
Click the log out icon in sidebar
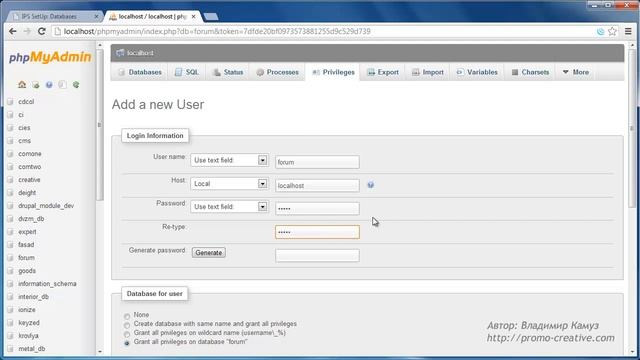(36, 84)
